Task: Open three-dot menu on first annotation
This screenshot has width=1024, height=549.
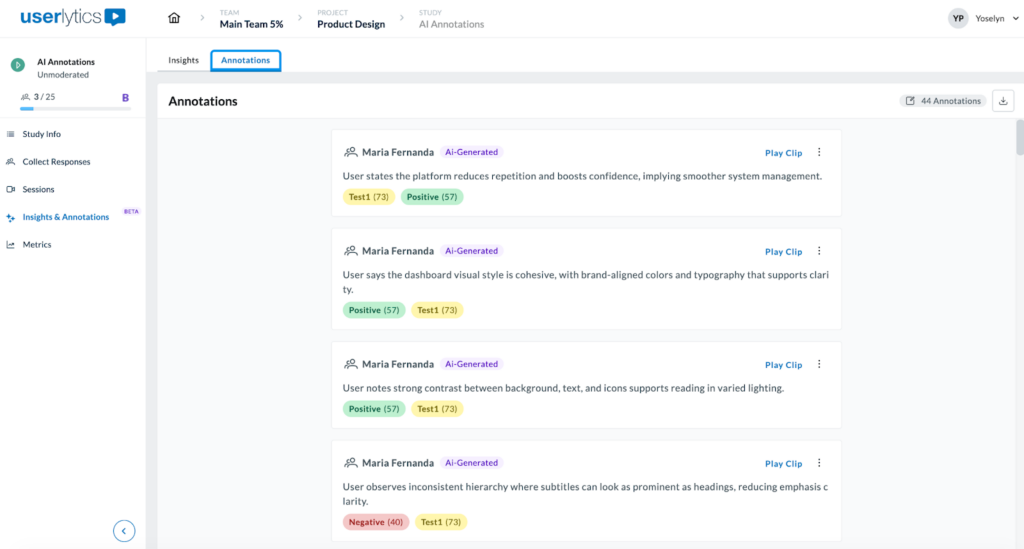Action: (x=819, y=153)
